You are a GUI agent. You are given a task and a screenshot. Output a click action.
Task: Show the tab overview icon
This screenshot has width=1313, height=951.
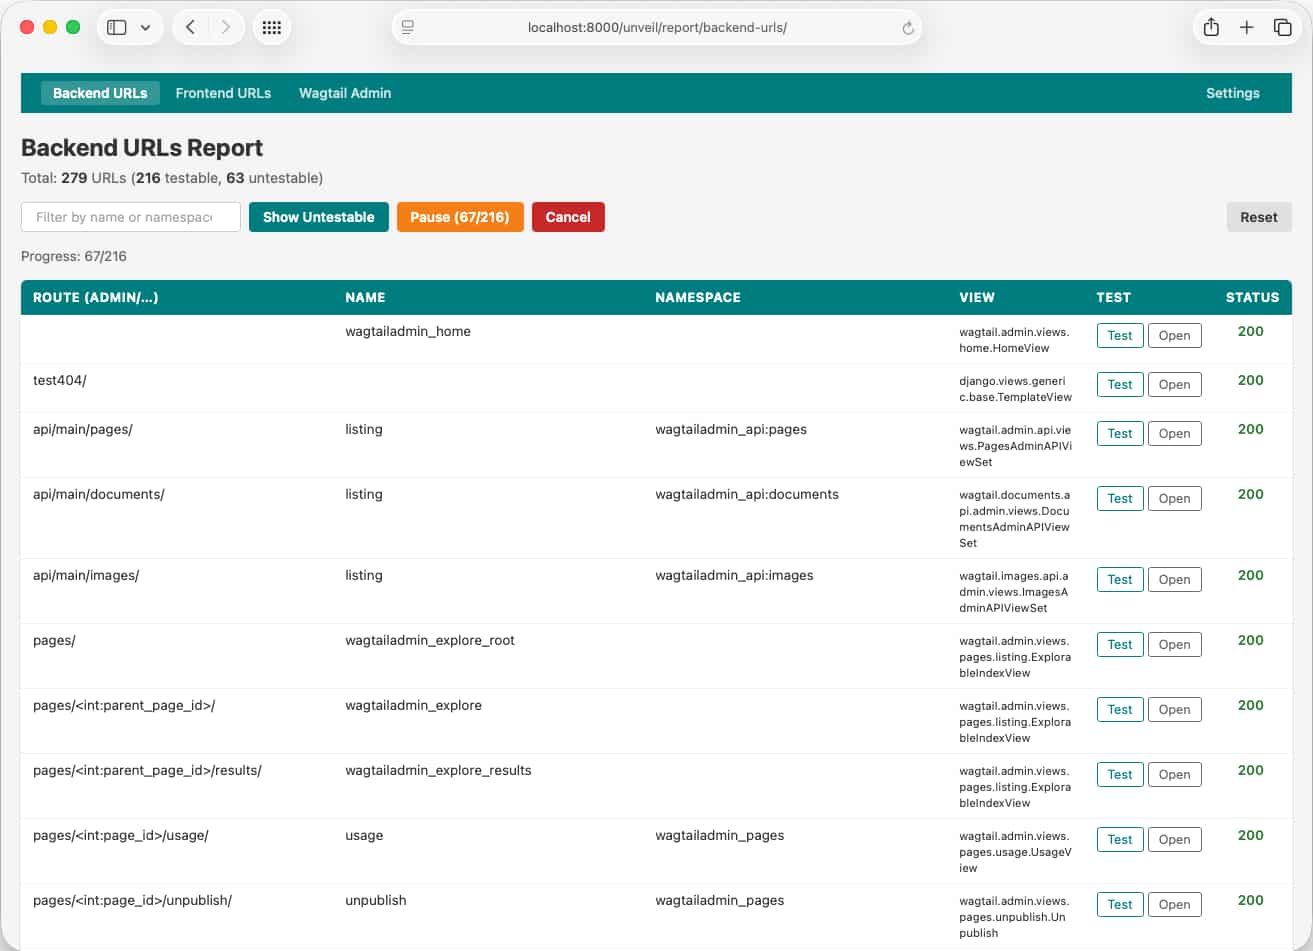1282,28
